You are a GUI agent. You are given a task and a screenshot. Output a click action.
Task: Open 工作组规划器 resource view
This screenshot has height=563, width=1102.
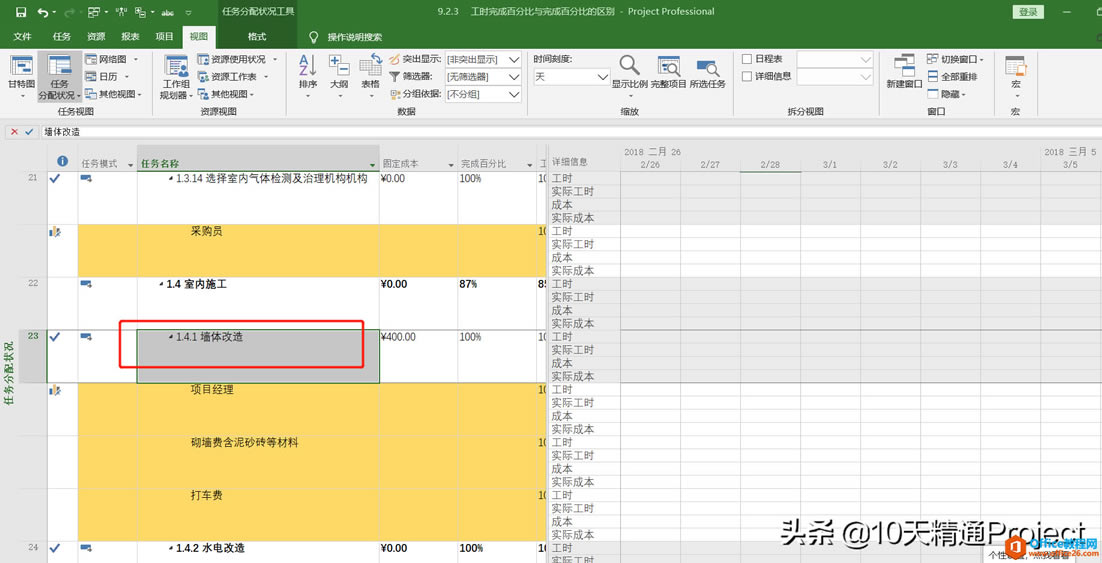click(175, 77)
